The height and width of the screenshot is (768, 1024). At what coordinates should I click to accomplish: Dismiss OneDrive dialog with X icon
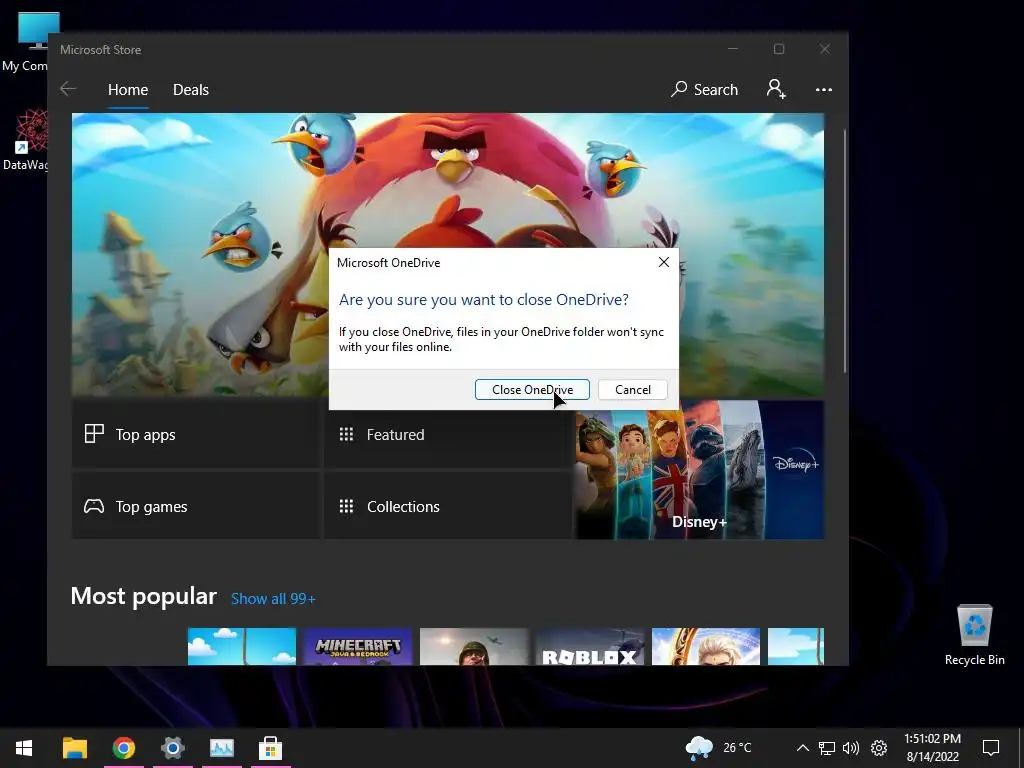point(664,263)
